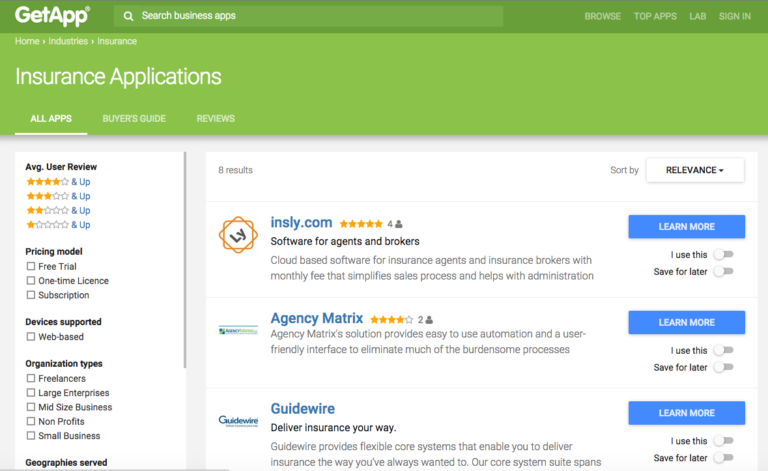This screenshot has width=768, height=471.
Task: Go to Home breadcrumb
Action: [27, 41]
